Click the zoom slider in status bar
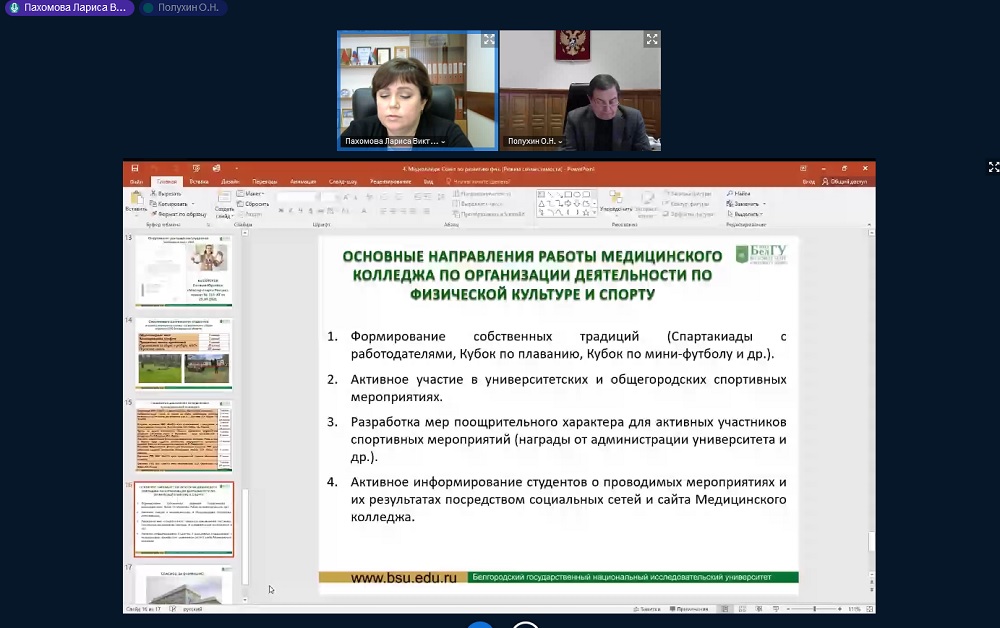The width and height of the screenshot is (1000, 628). [x=813, y=609]
